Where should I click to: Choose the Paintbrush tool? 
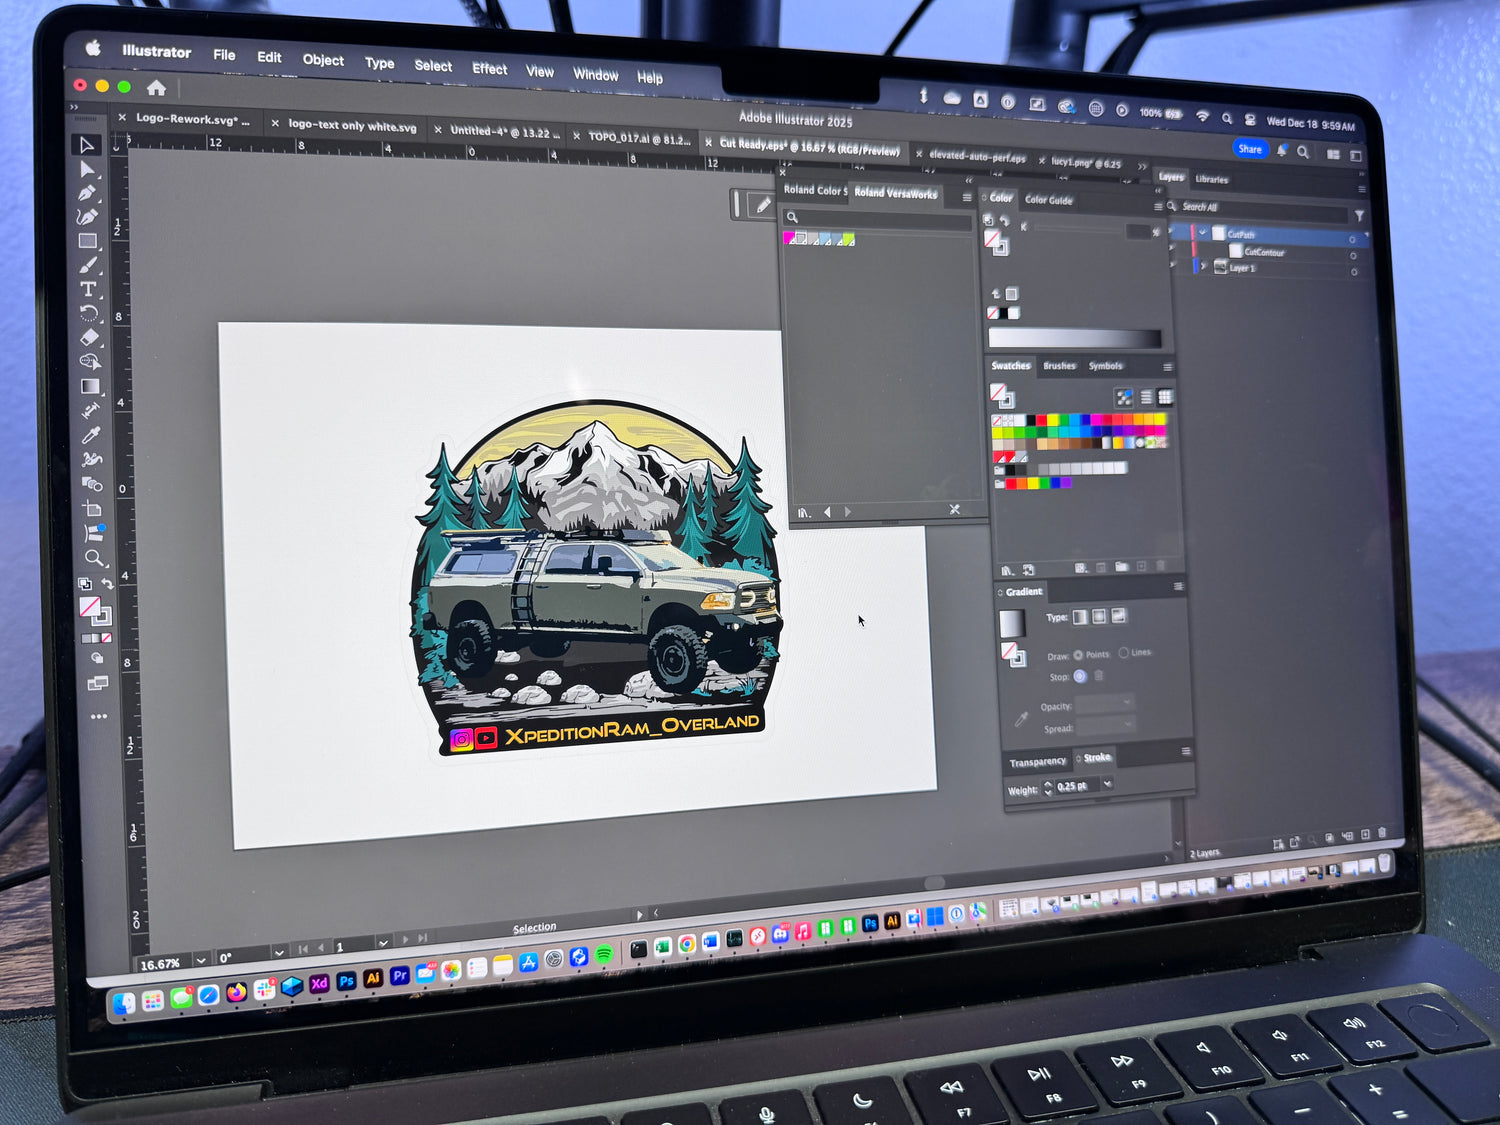[88, 265]
